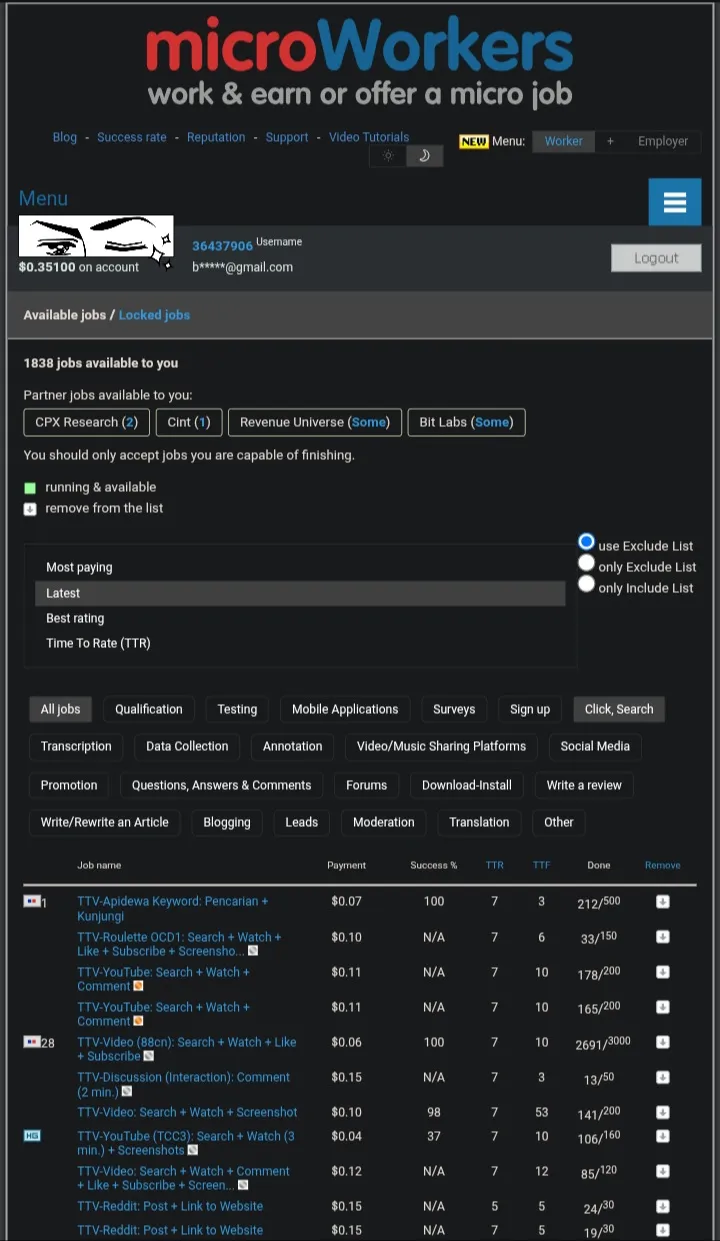Image resolution: width=720 pixels, height=1241 pixels.
Task: Select 'only Include List' radio button
Action: pyautogui.click(x=586, y=584)
